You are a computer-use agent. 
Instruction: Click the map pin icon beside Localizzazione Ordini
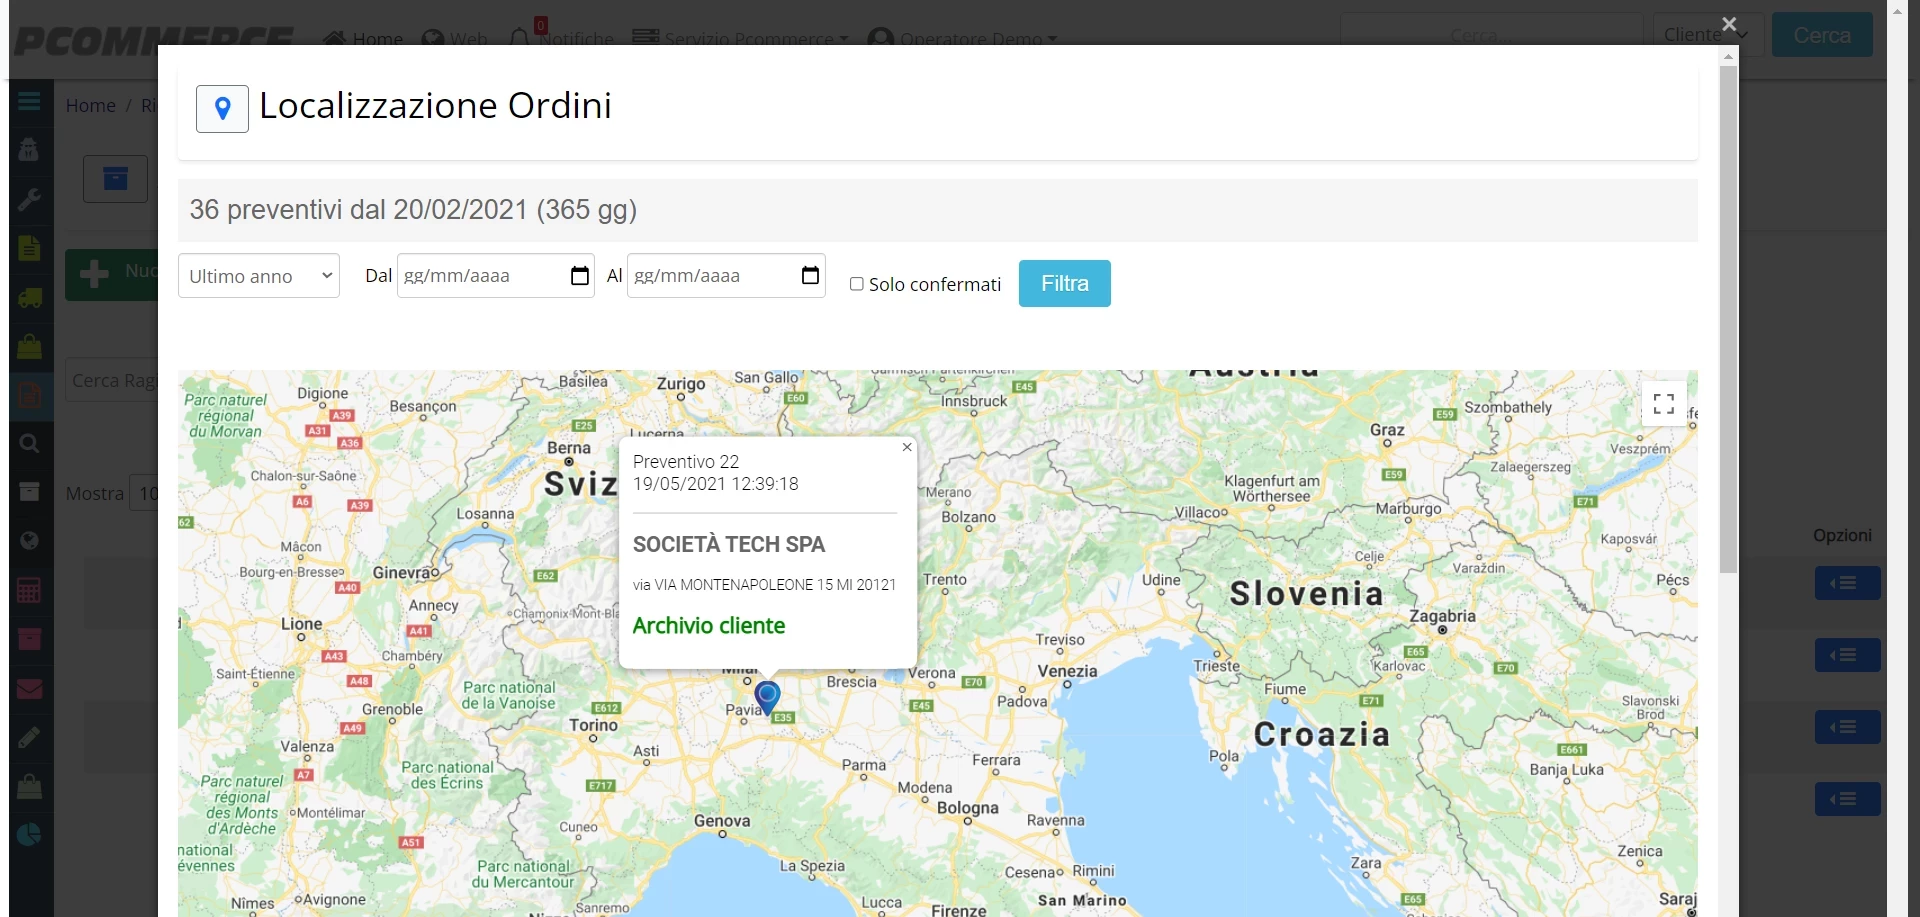(x=222, y=108)
